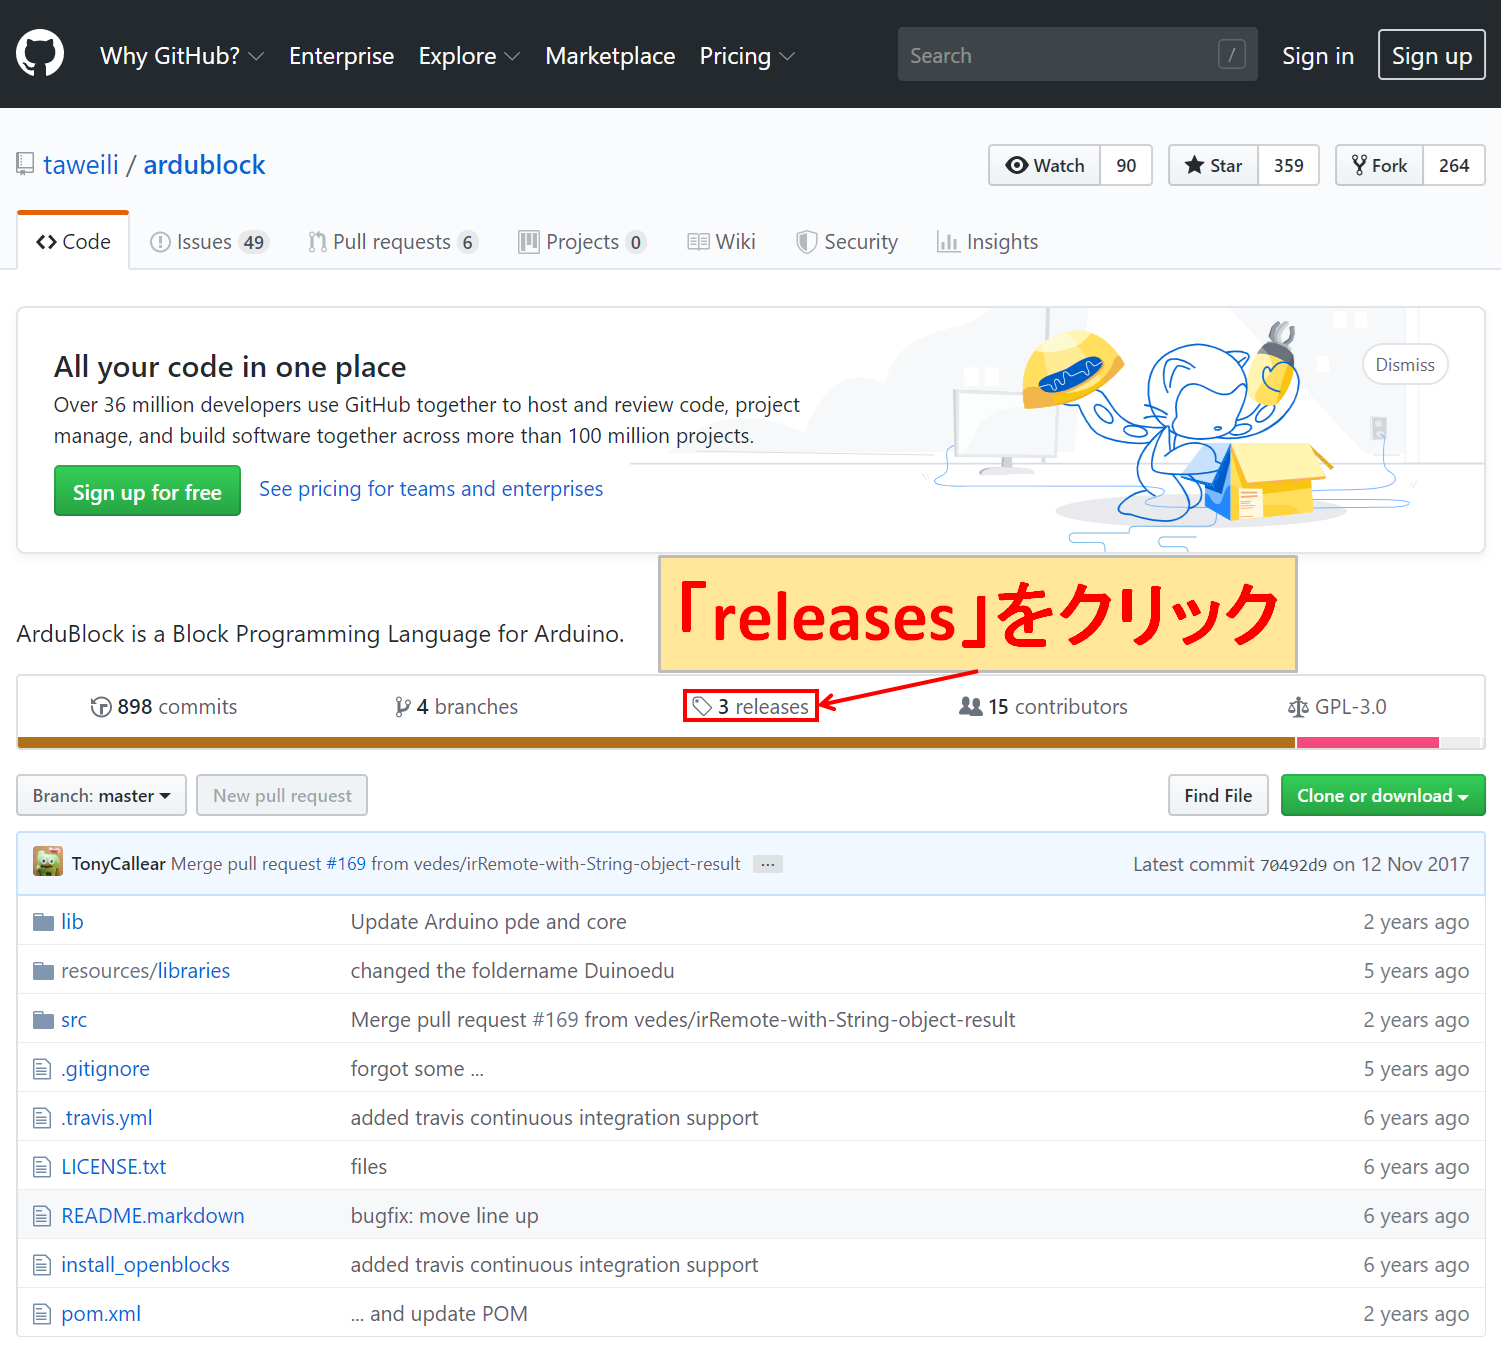Expand the Clone or download menu
This screenshot has height=1345, width=1501.
point(1382,796)
